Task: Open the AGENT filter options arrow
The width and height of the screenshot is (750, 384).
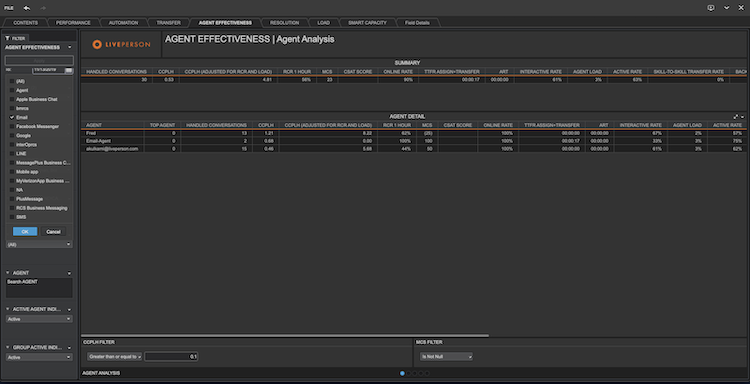Action: coord(69,273)
